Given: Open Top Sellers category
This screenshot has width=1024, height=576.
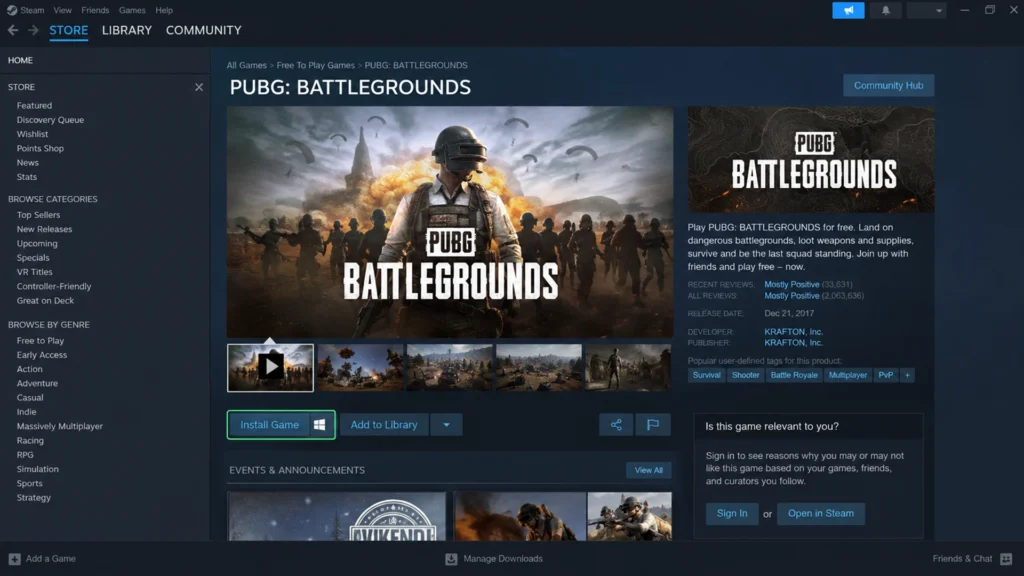Looking at the screenshot, I should [39, 215].
